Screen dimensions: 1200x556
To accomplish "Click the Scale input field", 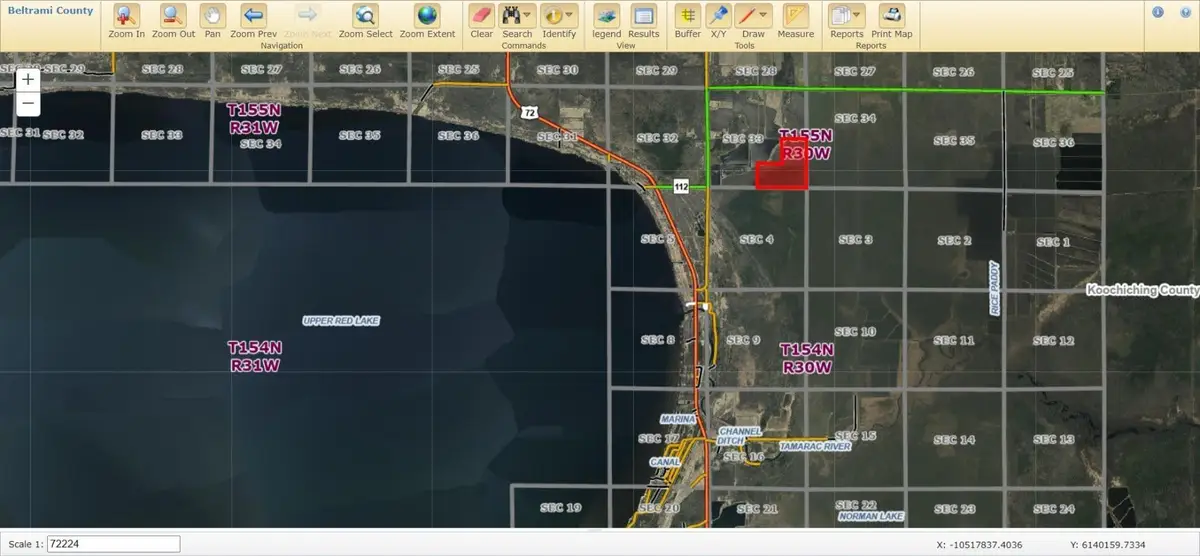I will 99,543.
